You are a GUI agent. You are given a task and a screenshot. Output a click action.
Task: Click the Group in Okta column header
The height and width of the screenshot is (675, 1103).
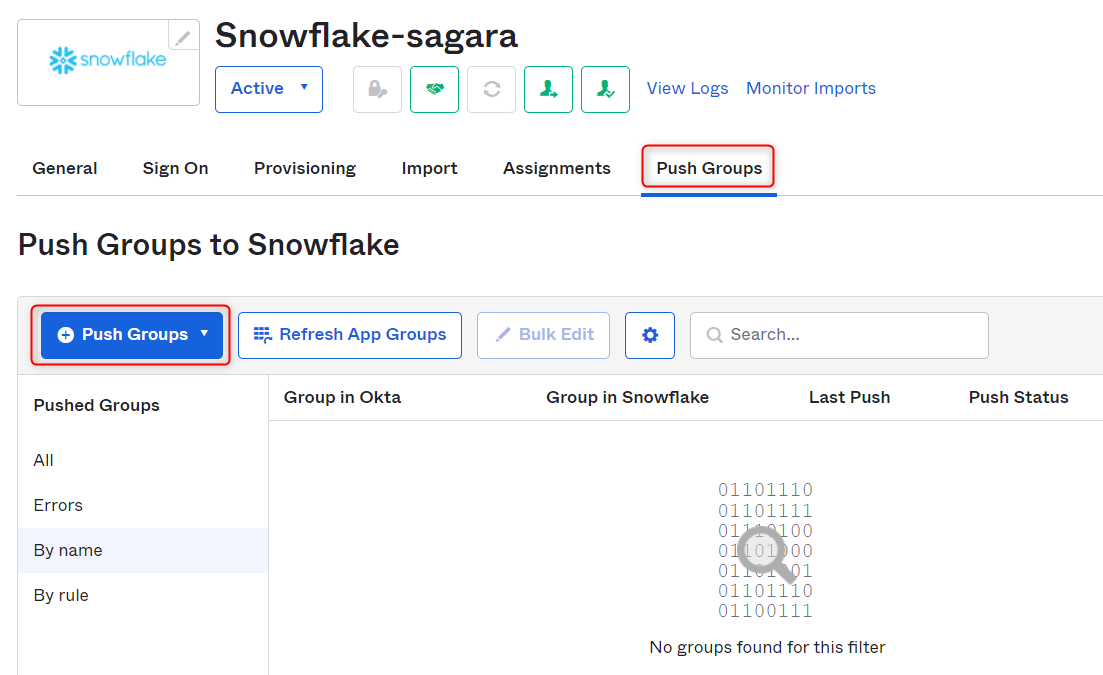point(342,398)
